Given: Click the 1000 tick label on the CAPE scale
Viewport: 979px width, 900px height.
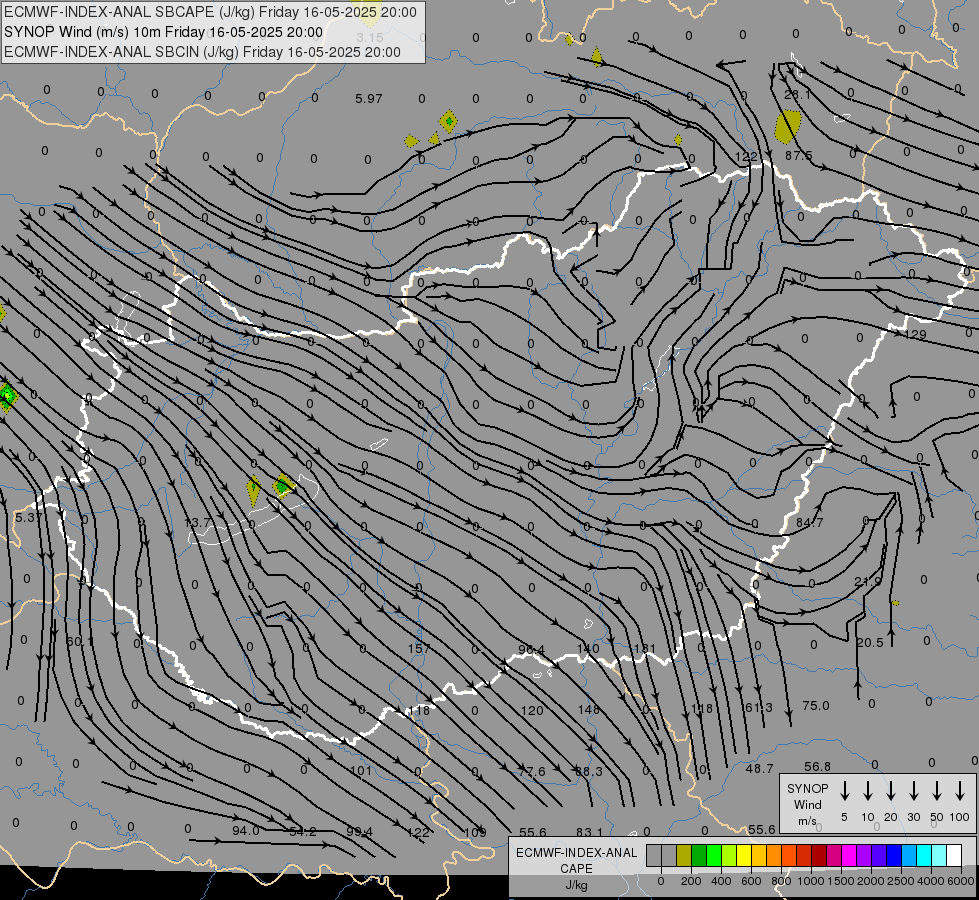Looking at the screenshot, I should (810, 881).
